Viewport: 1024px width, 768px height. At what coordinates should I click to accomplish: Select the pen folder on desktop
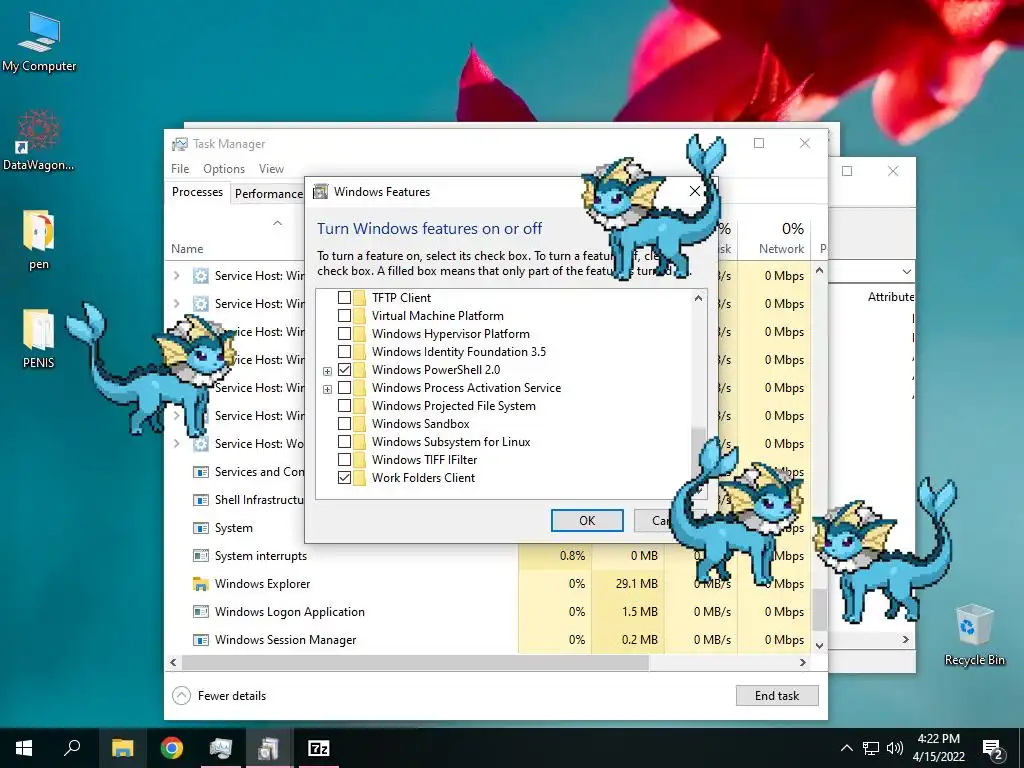tap(39, 240)
